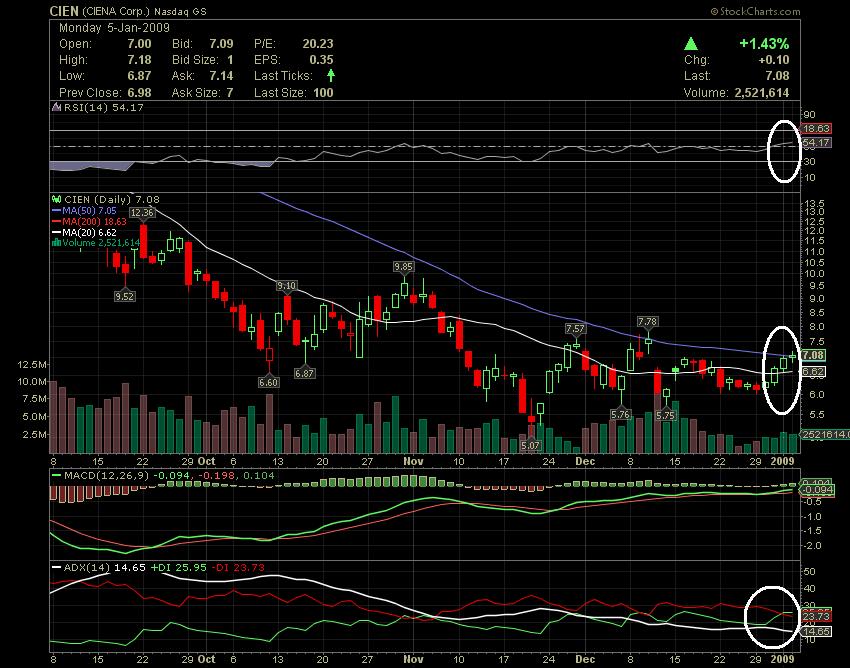Click the green Last Ticks up arrow
Image resolution: width=850 pixels, height=668 pixels.
coord(331,76)
